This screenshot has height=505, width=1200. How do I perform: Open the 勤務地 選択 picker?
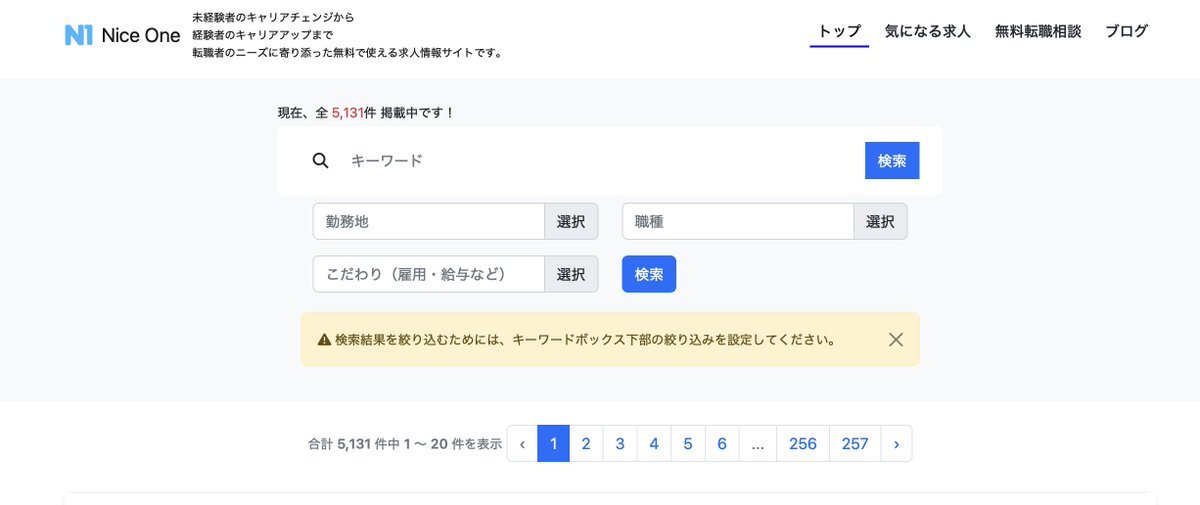click(571, 222)
